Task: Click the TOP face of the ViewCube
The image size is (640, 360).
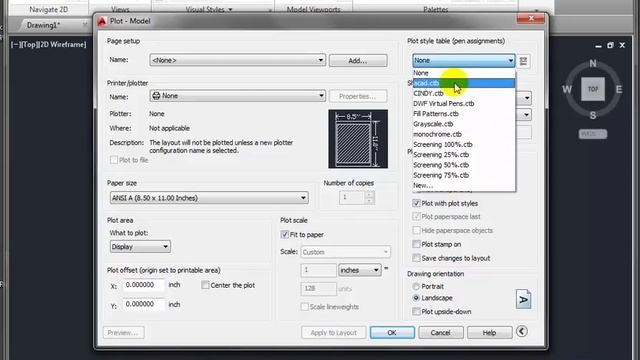Action: [x=593, y=89]
